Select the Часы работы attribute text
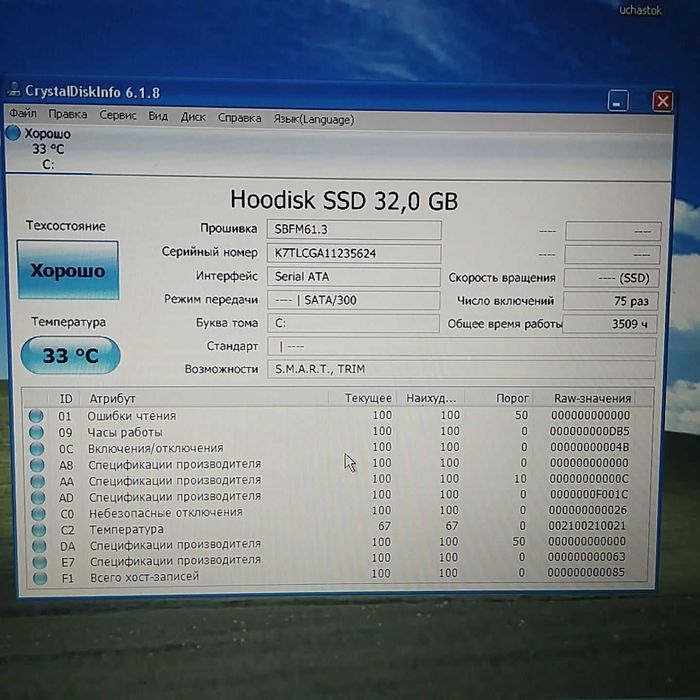700x700 pixels. 125,432
